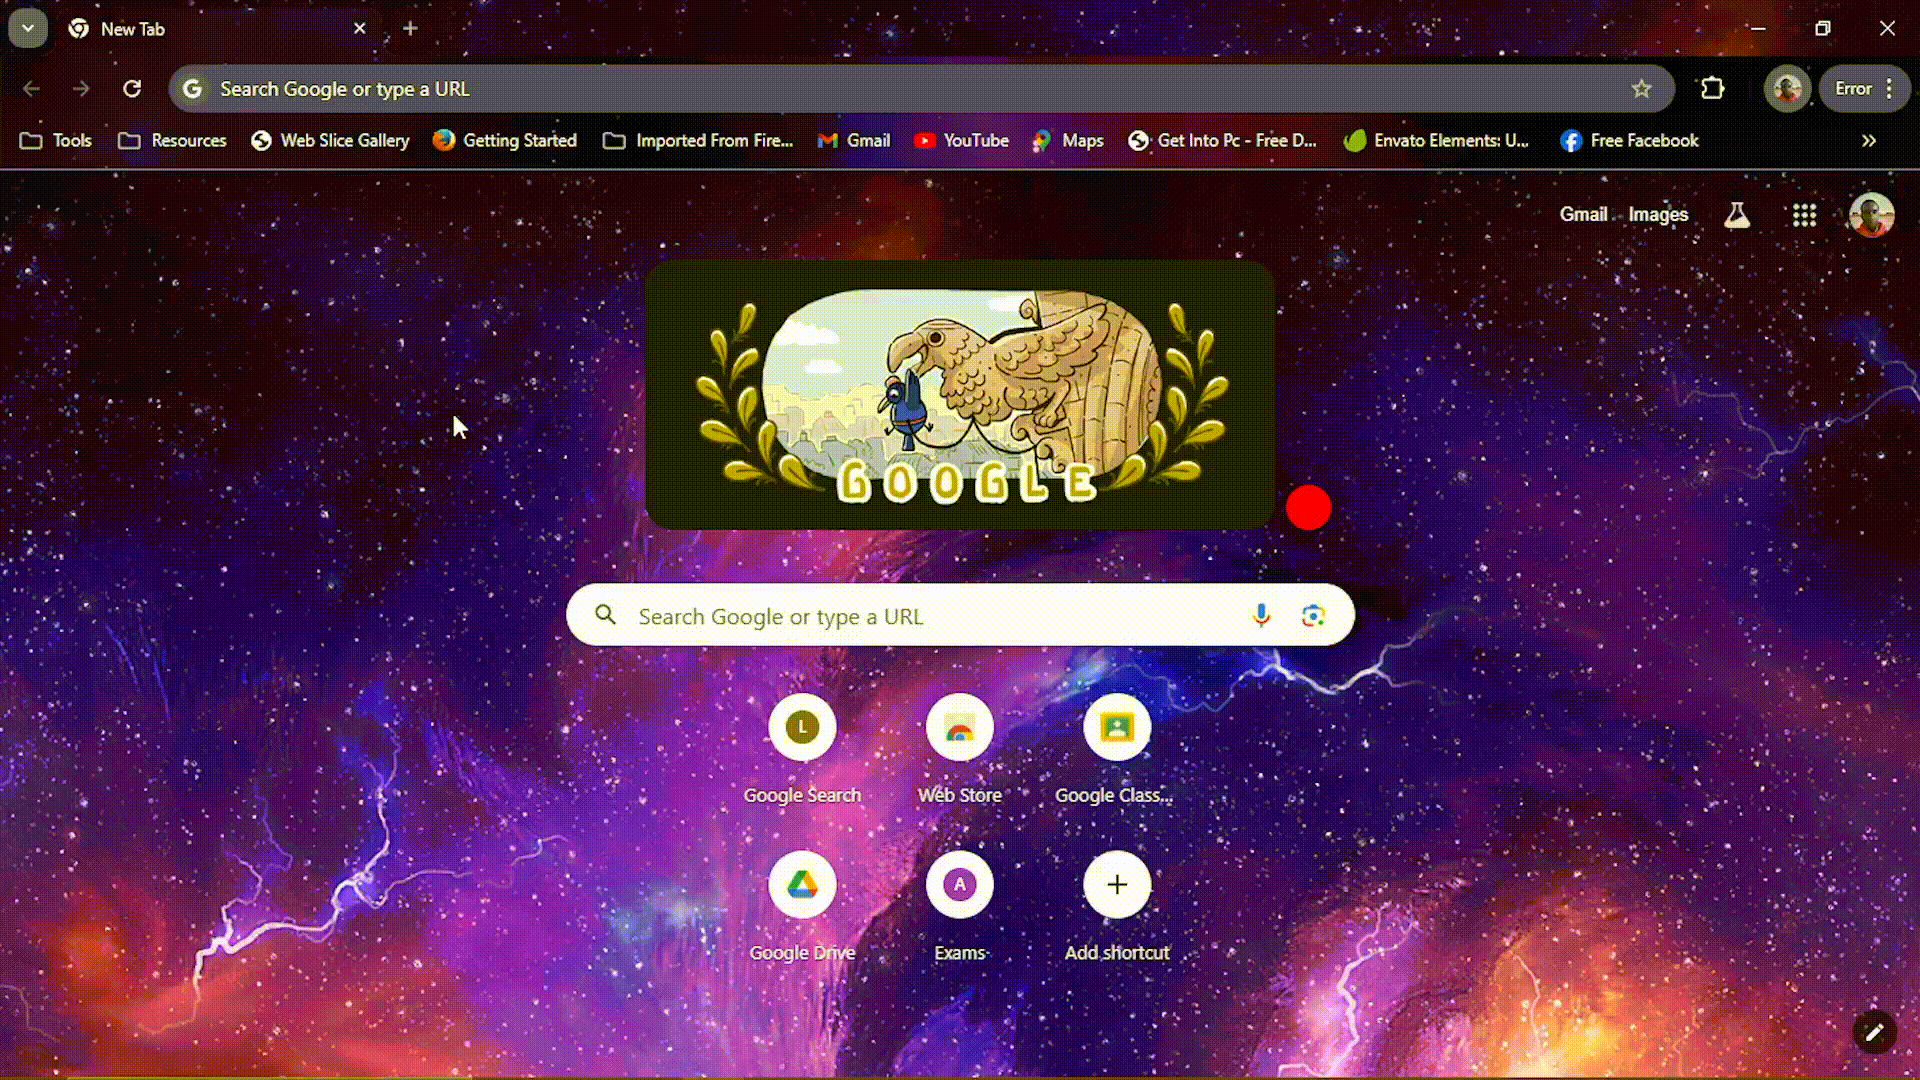The image size is (1920, 1080).
Task: Open the Free Facebook bookmark
Action: [x=1629, y=141]
